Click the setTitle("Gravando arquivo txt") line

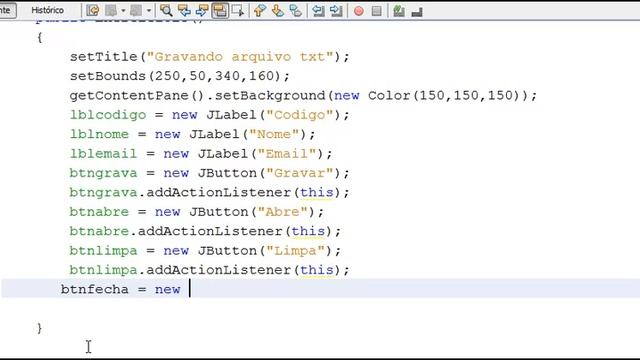(x=209, y=56)
